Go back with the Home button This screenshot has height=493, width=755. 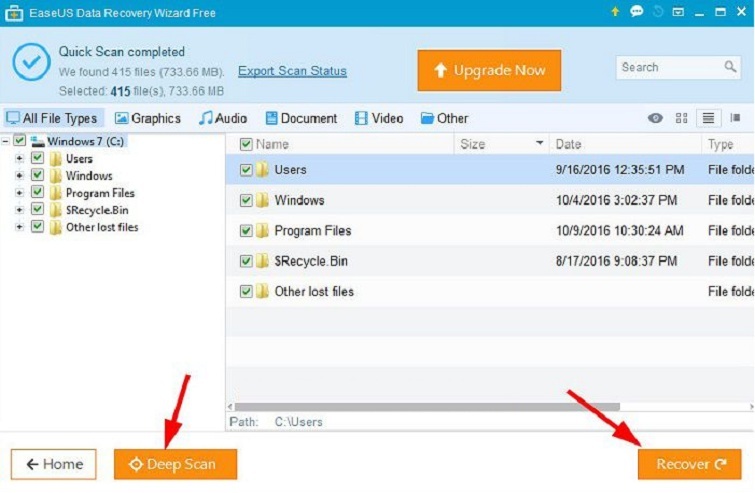(x=53, y=464)
